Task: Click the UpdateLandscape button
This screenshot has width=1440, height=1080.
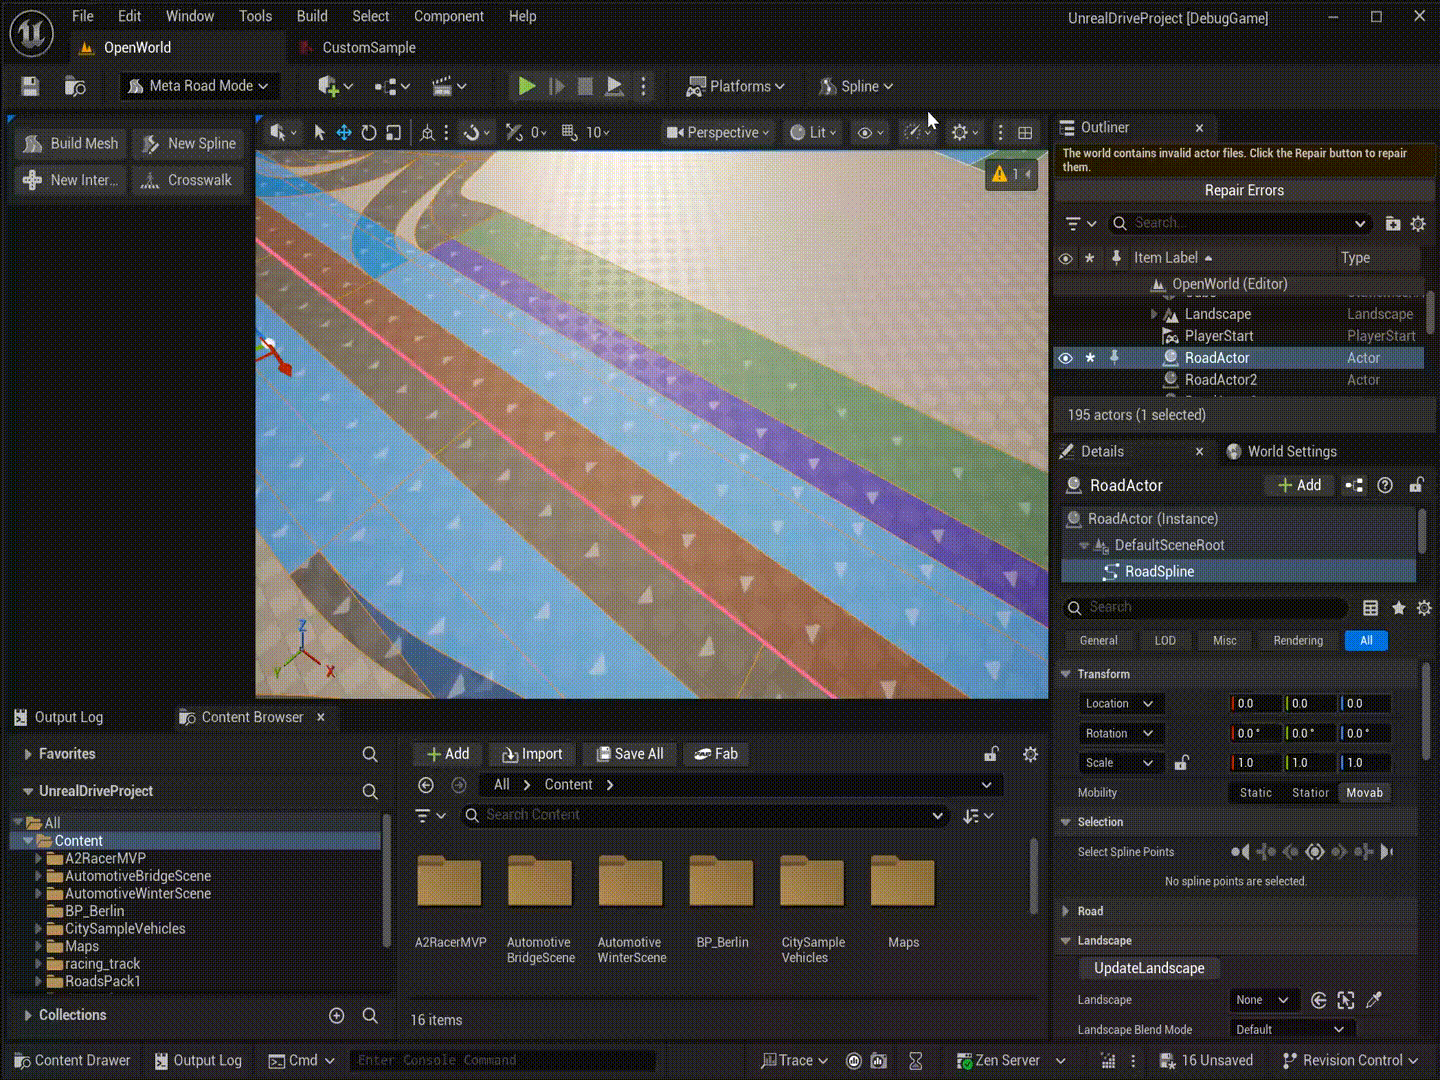Action: [1149, 968]
